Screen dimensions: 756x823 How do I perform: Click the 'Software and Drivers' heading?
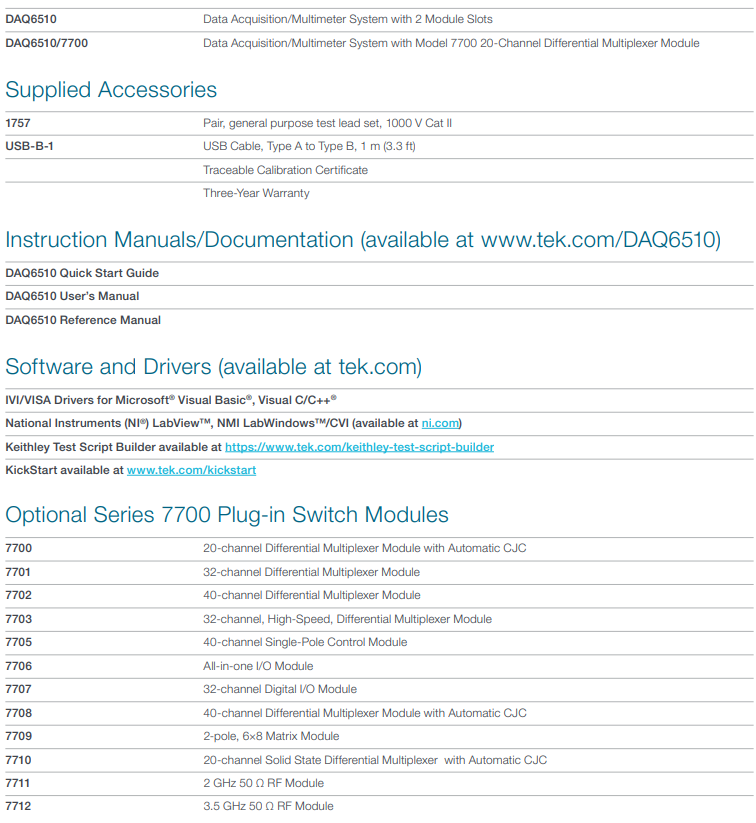click(x=214, y=367)
